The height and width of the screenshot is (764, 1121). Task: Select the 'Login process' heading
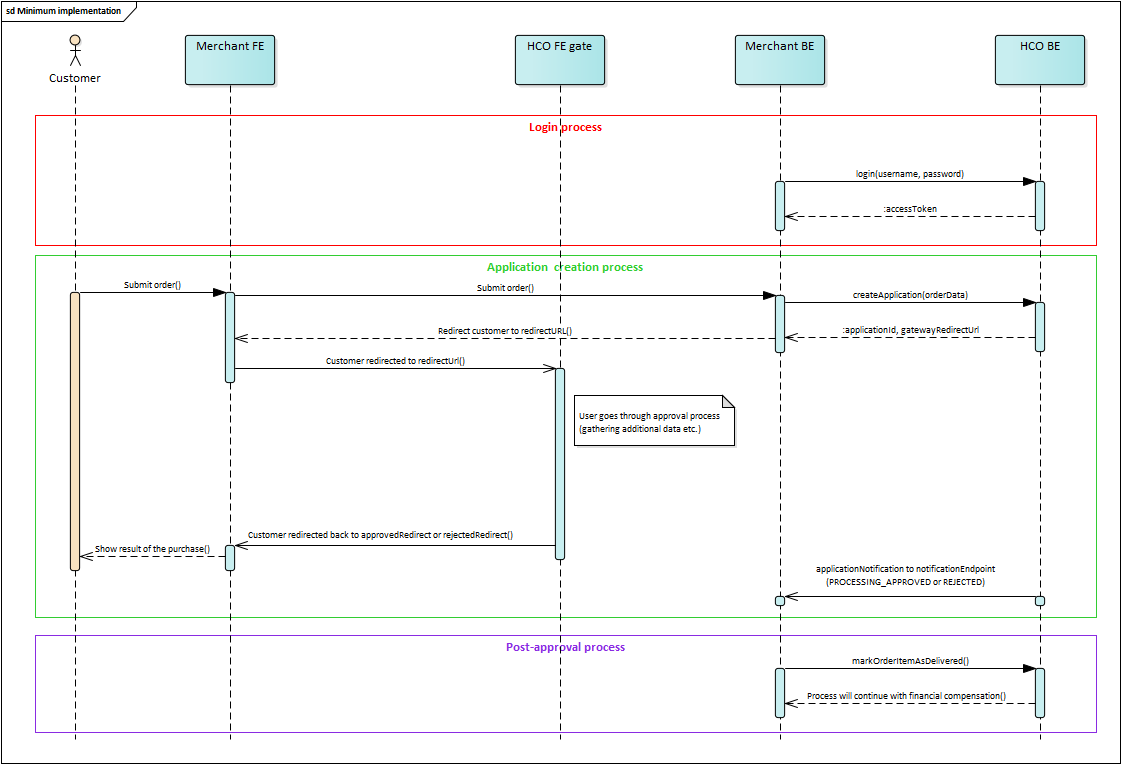coord(566,127)
